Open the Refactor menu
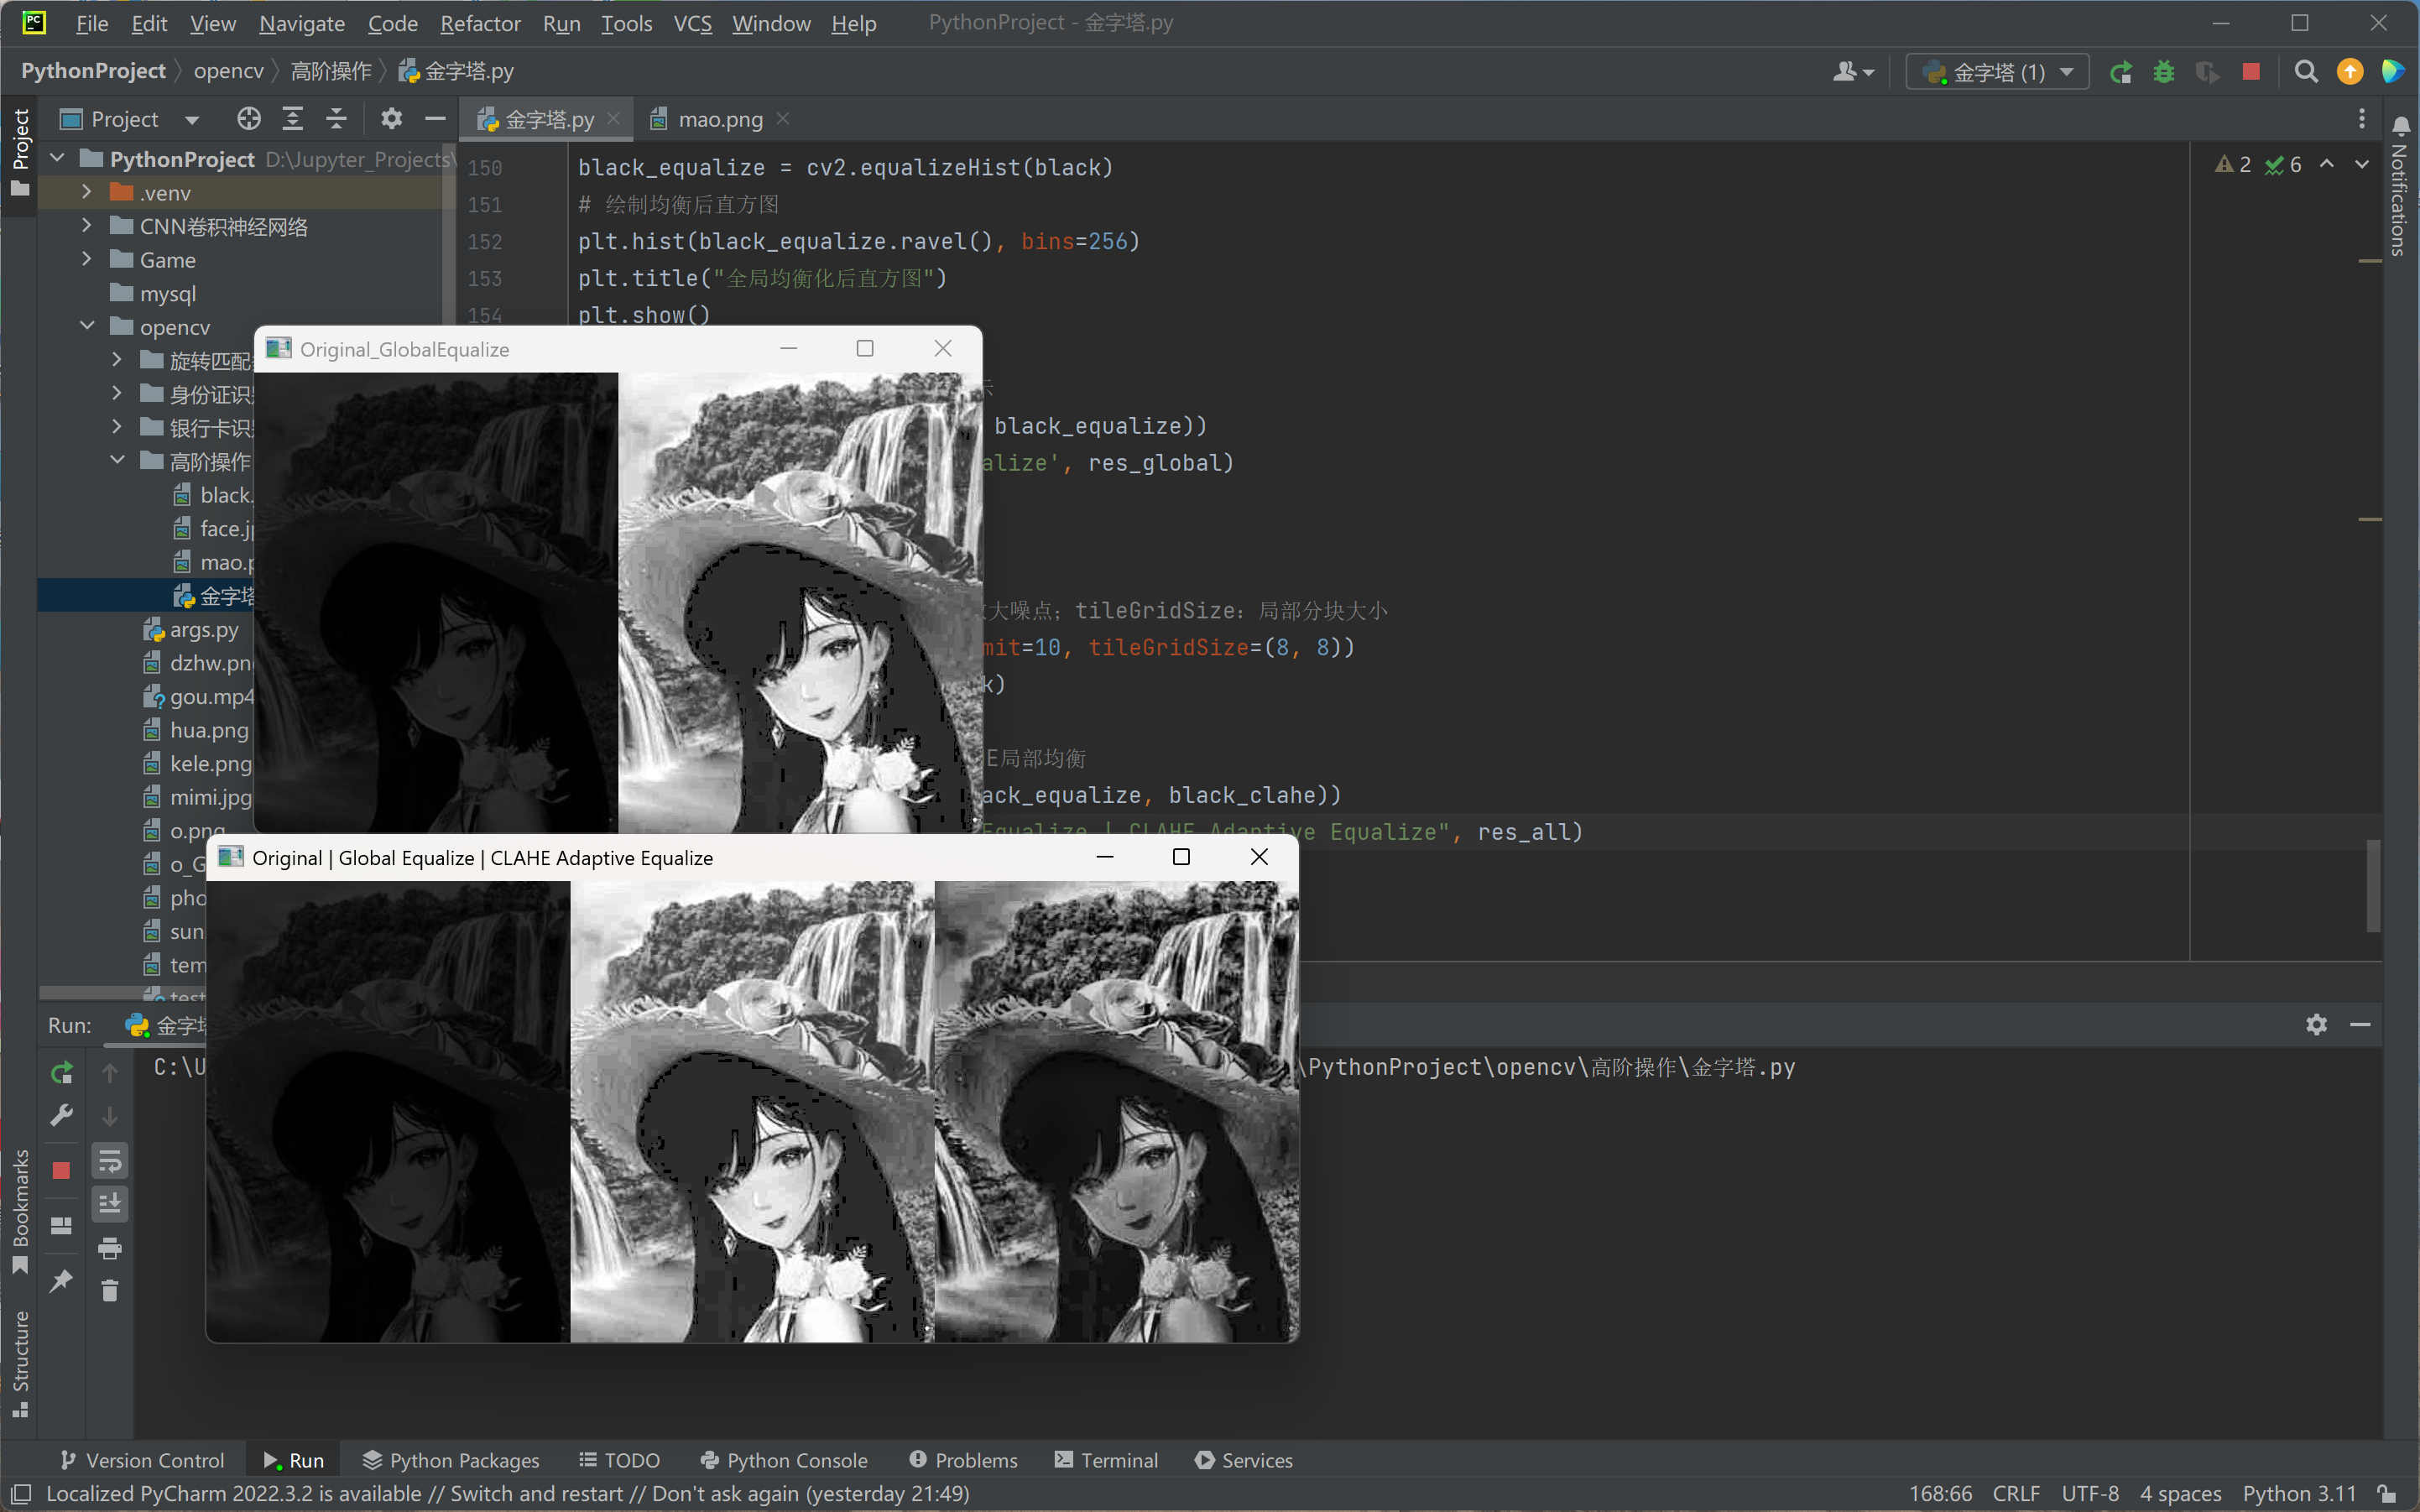This screenshot has height=1512, width=2420. 481,23
